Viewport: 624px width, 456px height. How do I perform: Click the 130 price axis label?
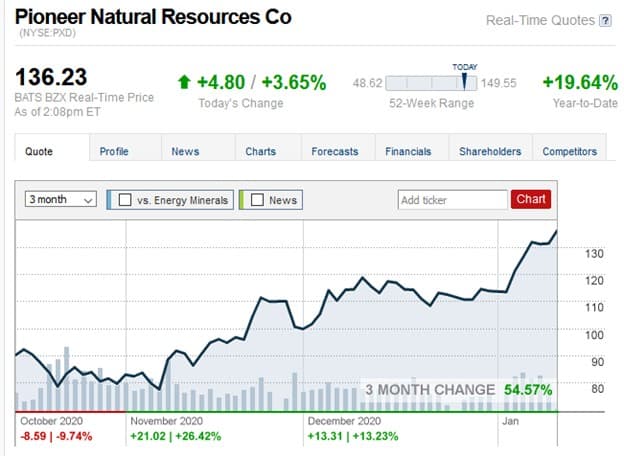pos(594,253)
